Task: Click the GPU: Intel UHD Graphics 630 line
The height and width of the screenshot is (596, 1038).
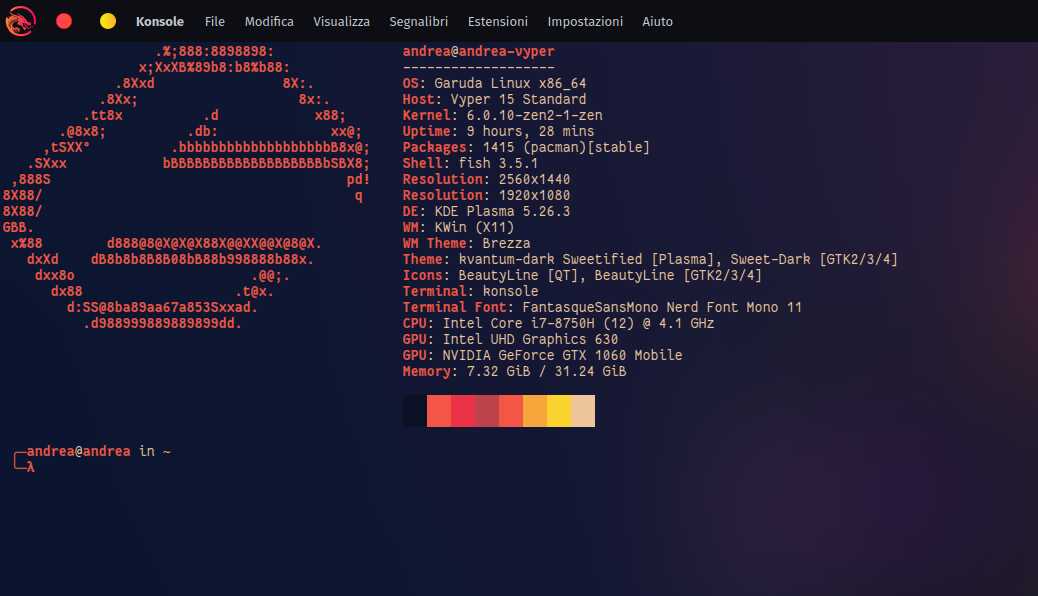Action: coord(510,339)
